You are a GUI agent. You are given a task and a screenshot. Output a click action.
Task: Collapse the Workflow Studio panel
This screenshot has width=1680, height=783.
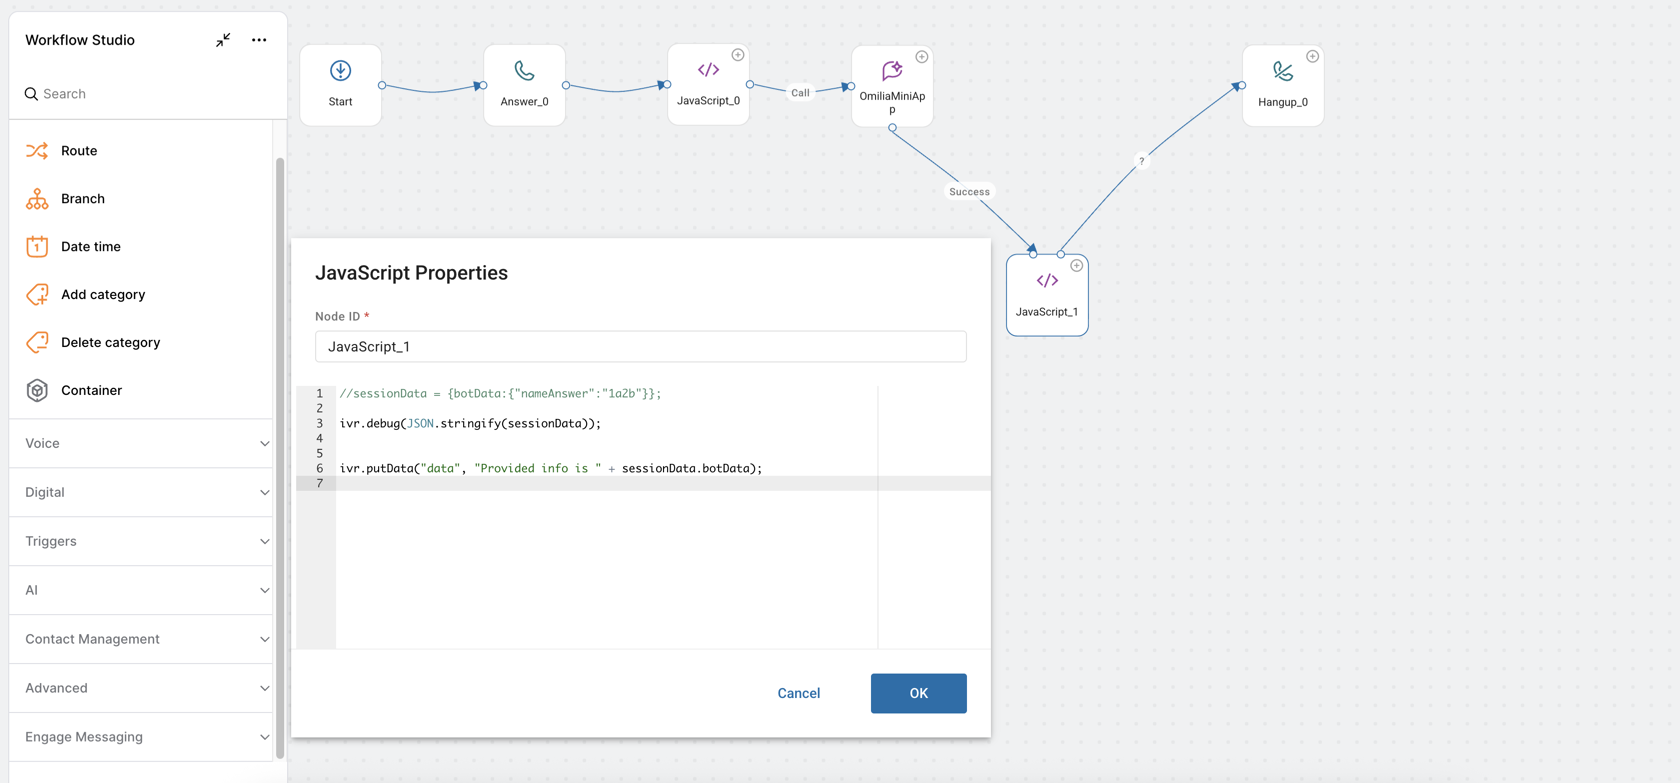click(223, 40)
